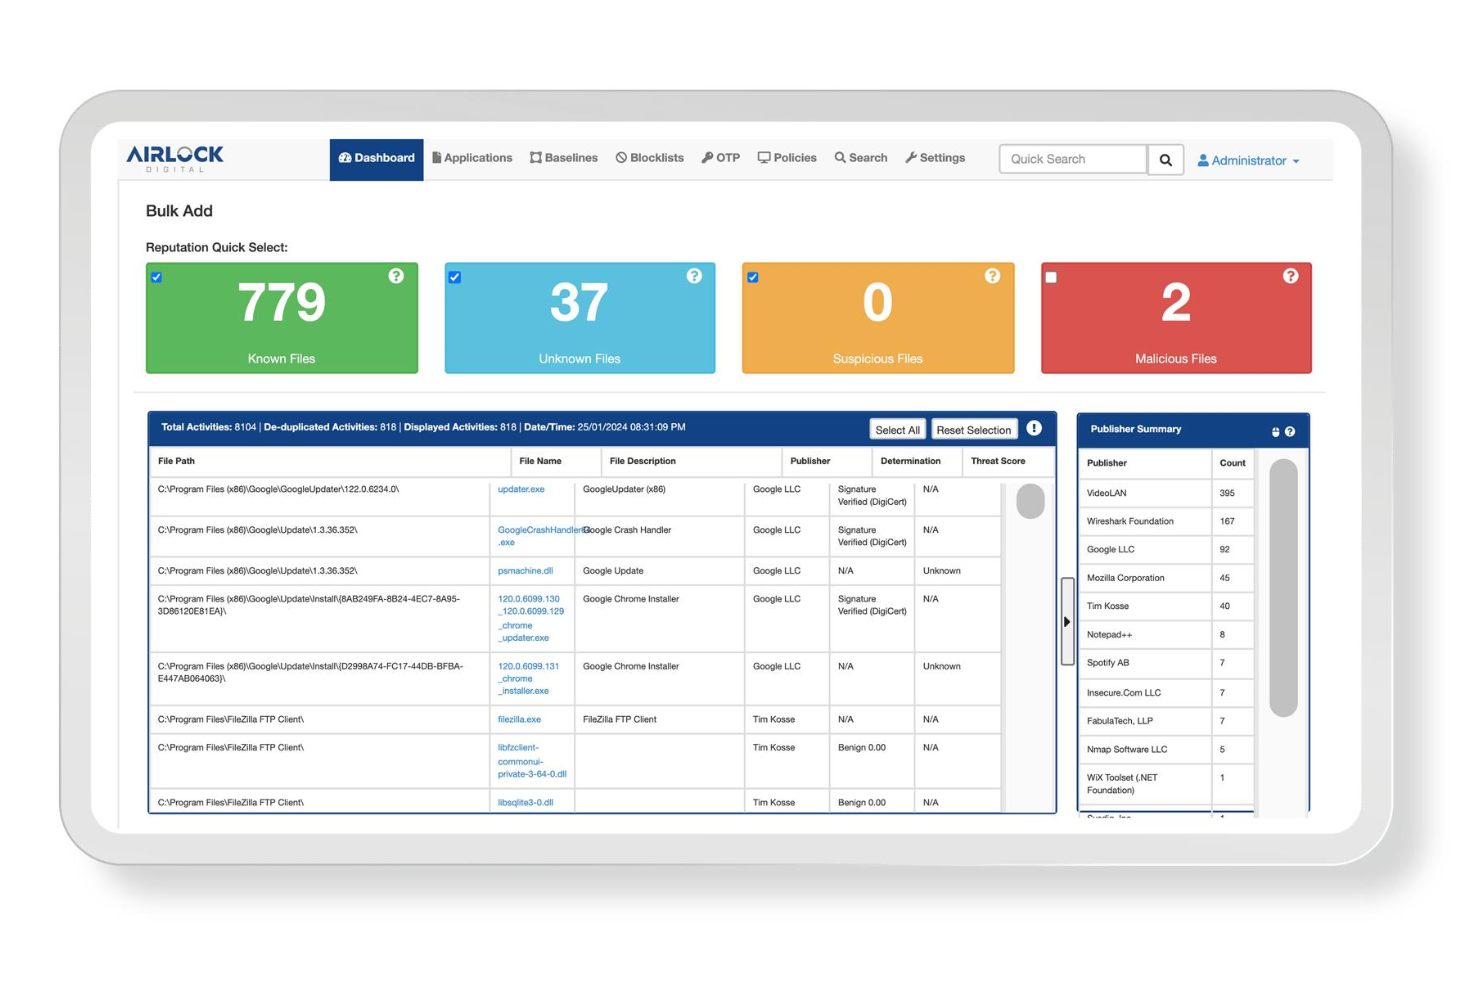
Task: Click the exclamation alert icon in activities bar
Action: click(x=1035, y=427)
